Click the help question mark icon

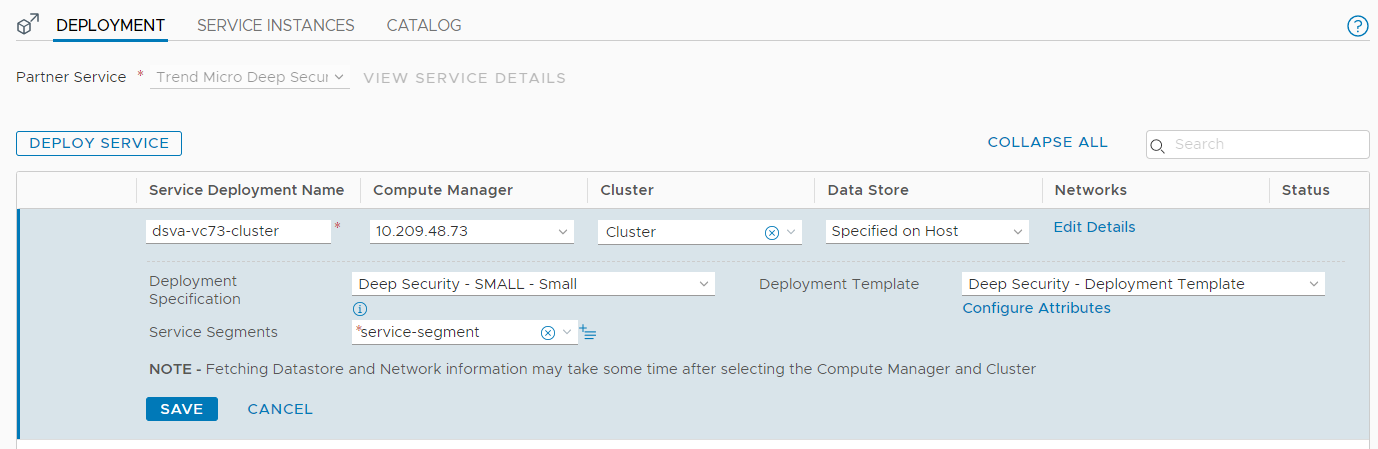pos(1357,26)
